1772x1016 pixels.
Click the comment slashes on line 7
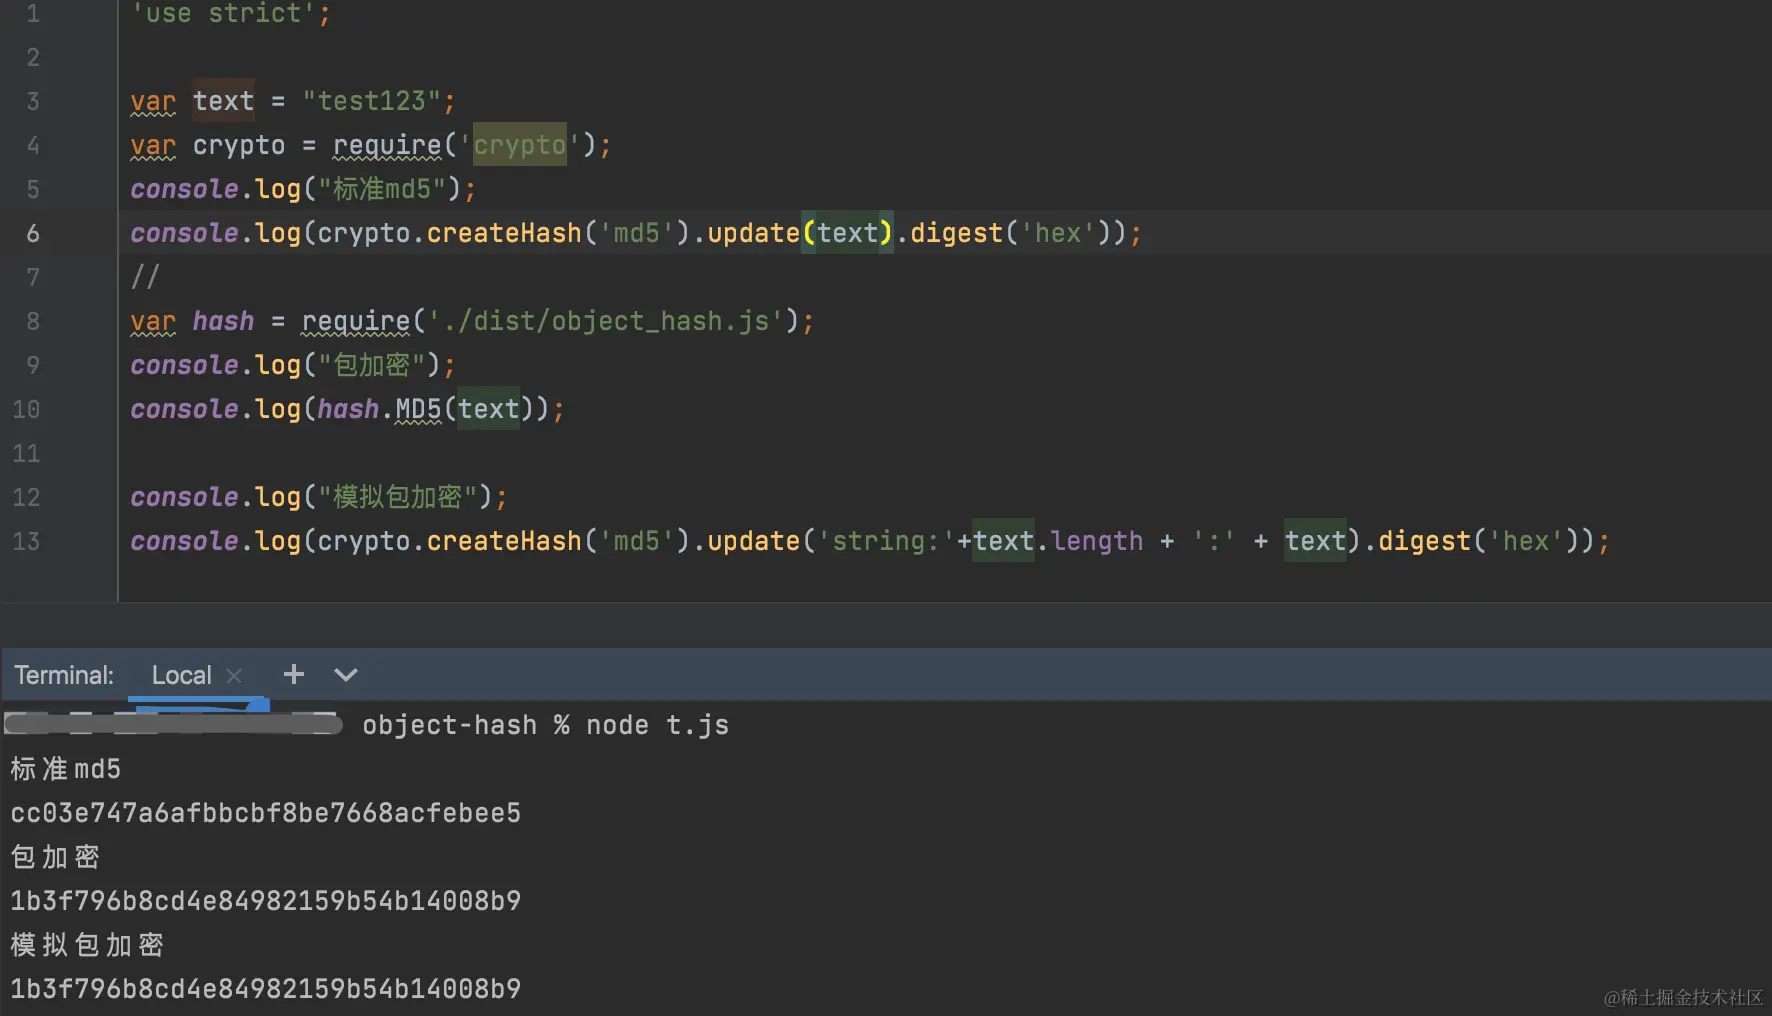point(145,277)
